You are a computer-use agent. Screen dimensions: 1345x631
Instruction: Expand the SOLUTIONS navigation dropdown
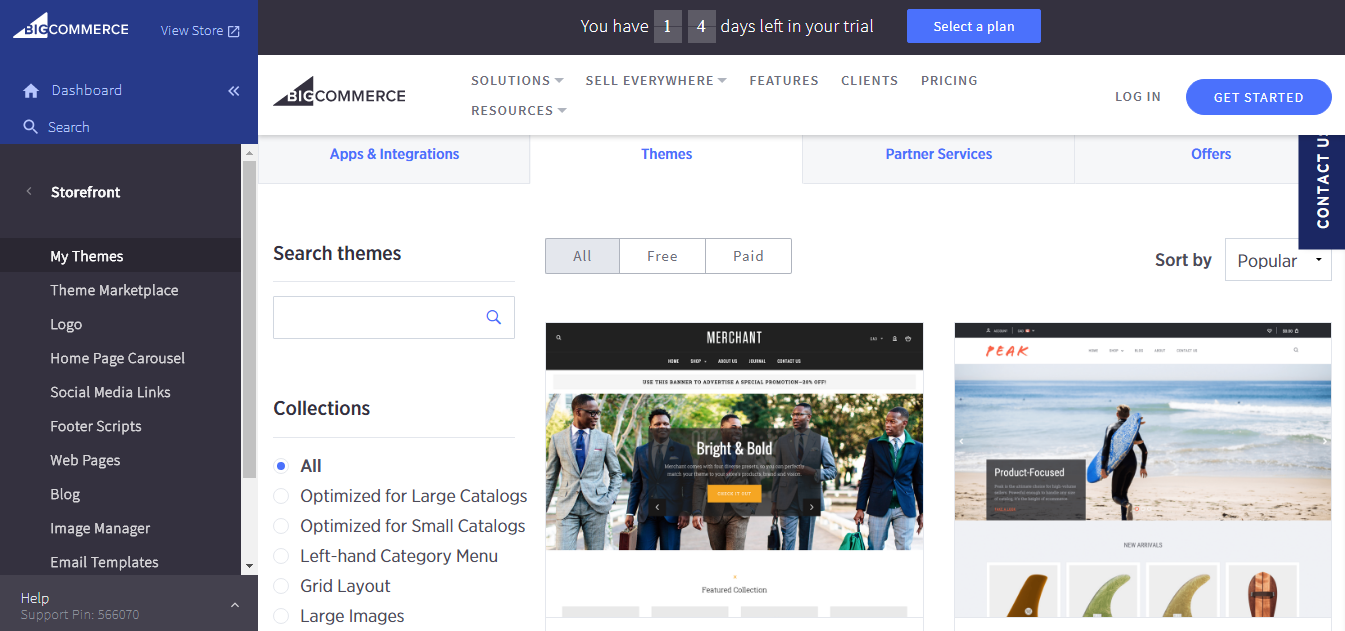point(516,80)
